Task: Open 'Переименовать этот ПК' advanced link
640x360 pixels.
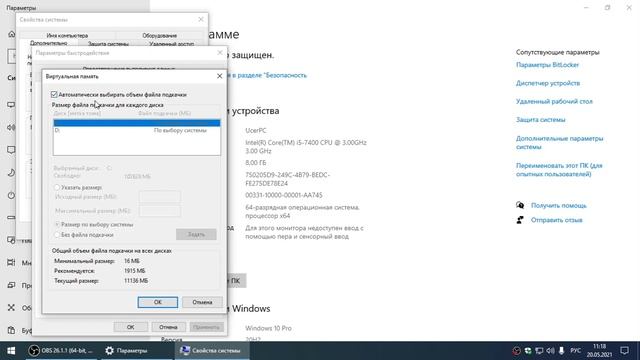Action: tap(559, 170)
